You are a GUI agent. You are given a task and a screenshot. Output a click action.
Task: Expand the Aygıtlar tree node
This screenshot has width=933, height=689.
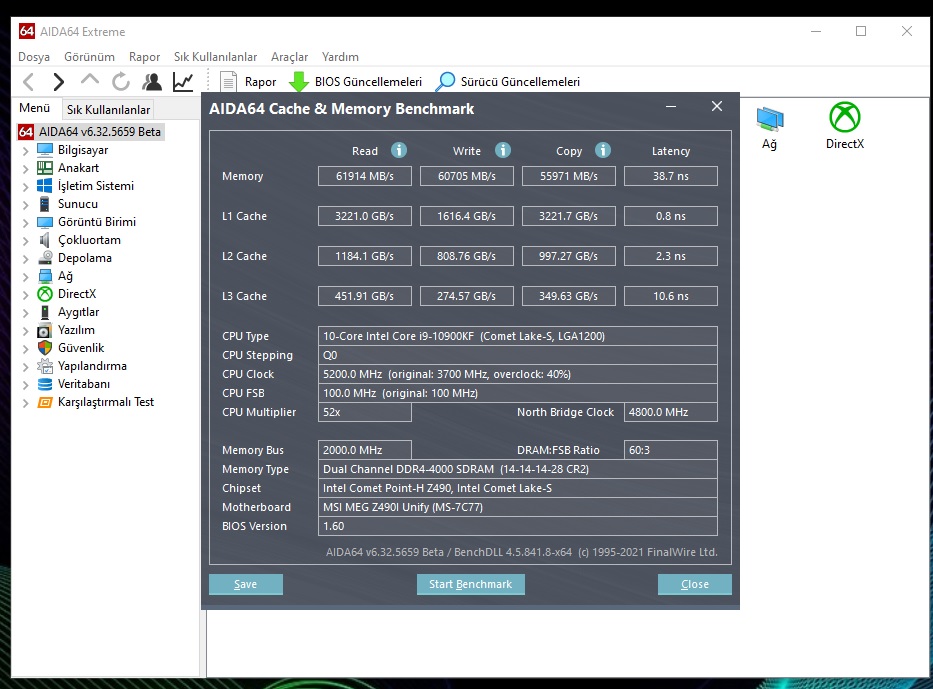point(26,313)
